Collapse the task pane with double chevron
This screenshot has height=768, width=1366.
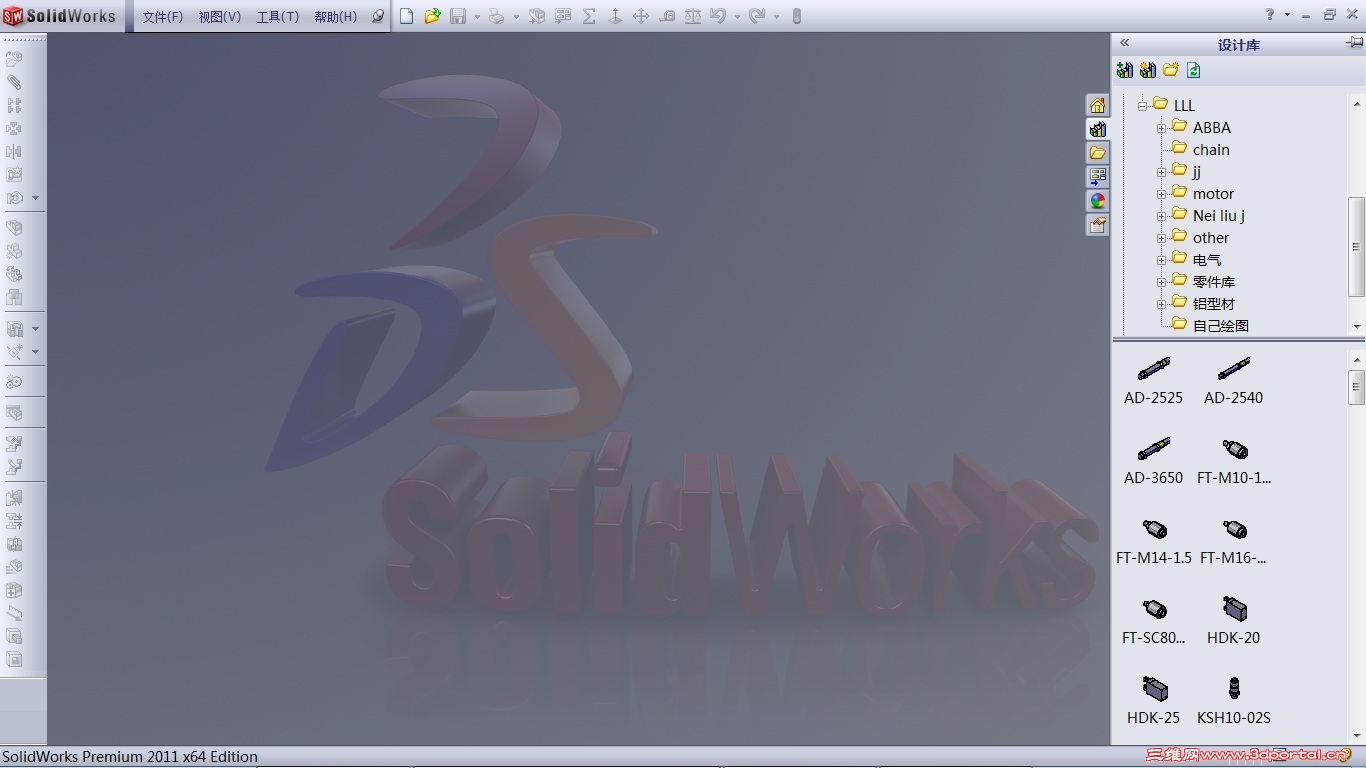(x=1125, y=43)
